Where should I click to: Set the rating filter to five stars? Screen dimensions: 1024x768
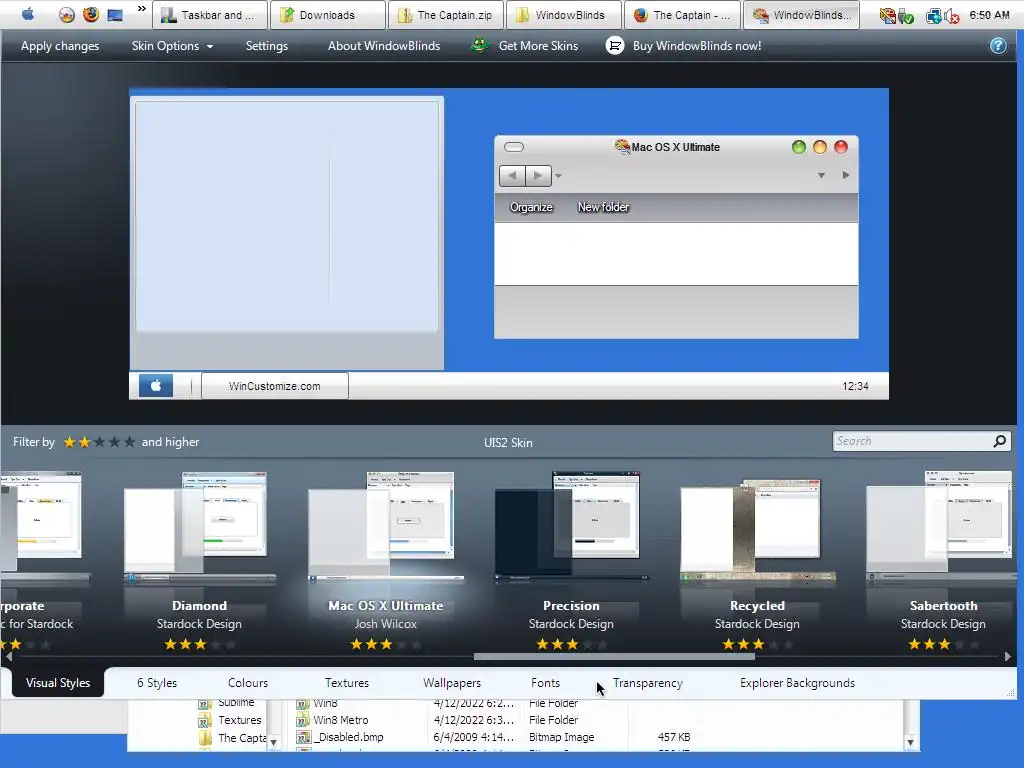pyautogui.click(x=129, y=442)
